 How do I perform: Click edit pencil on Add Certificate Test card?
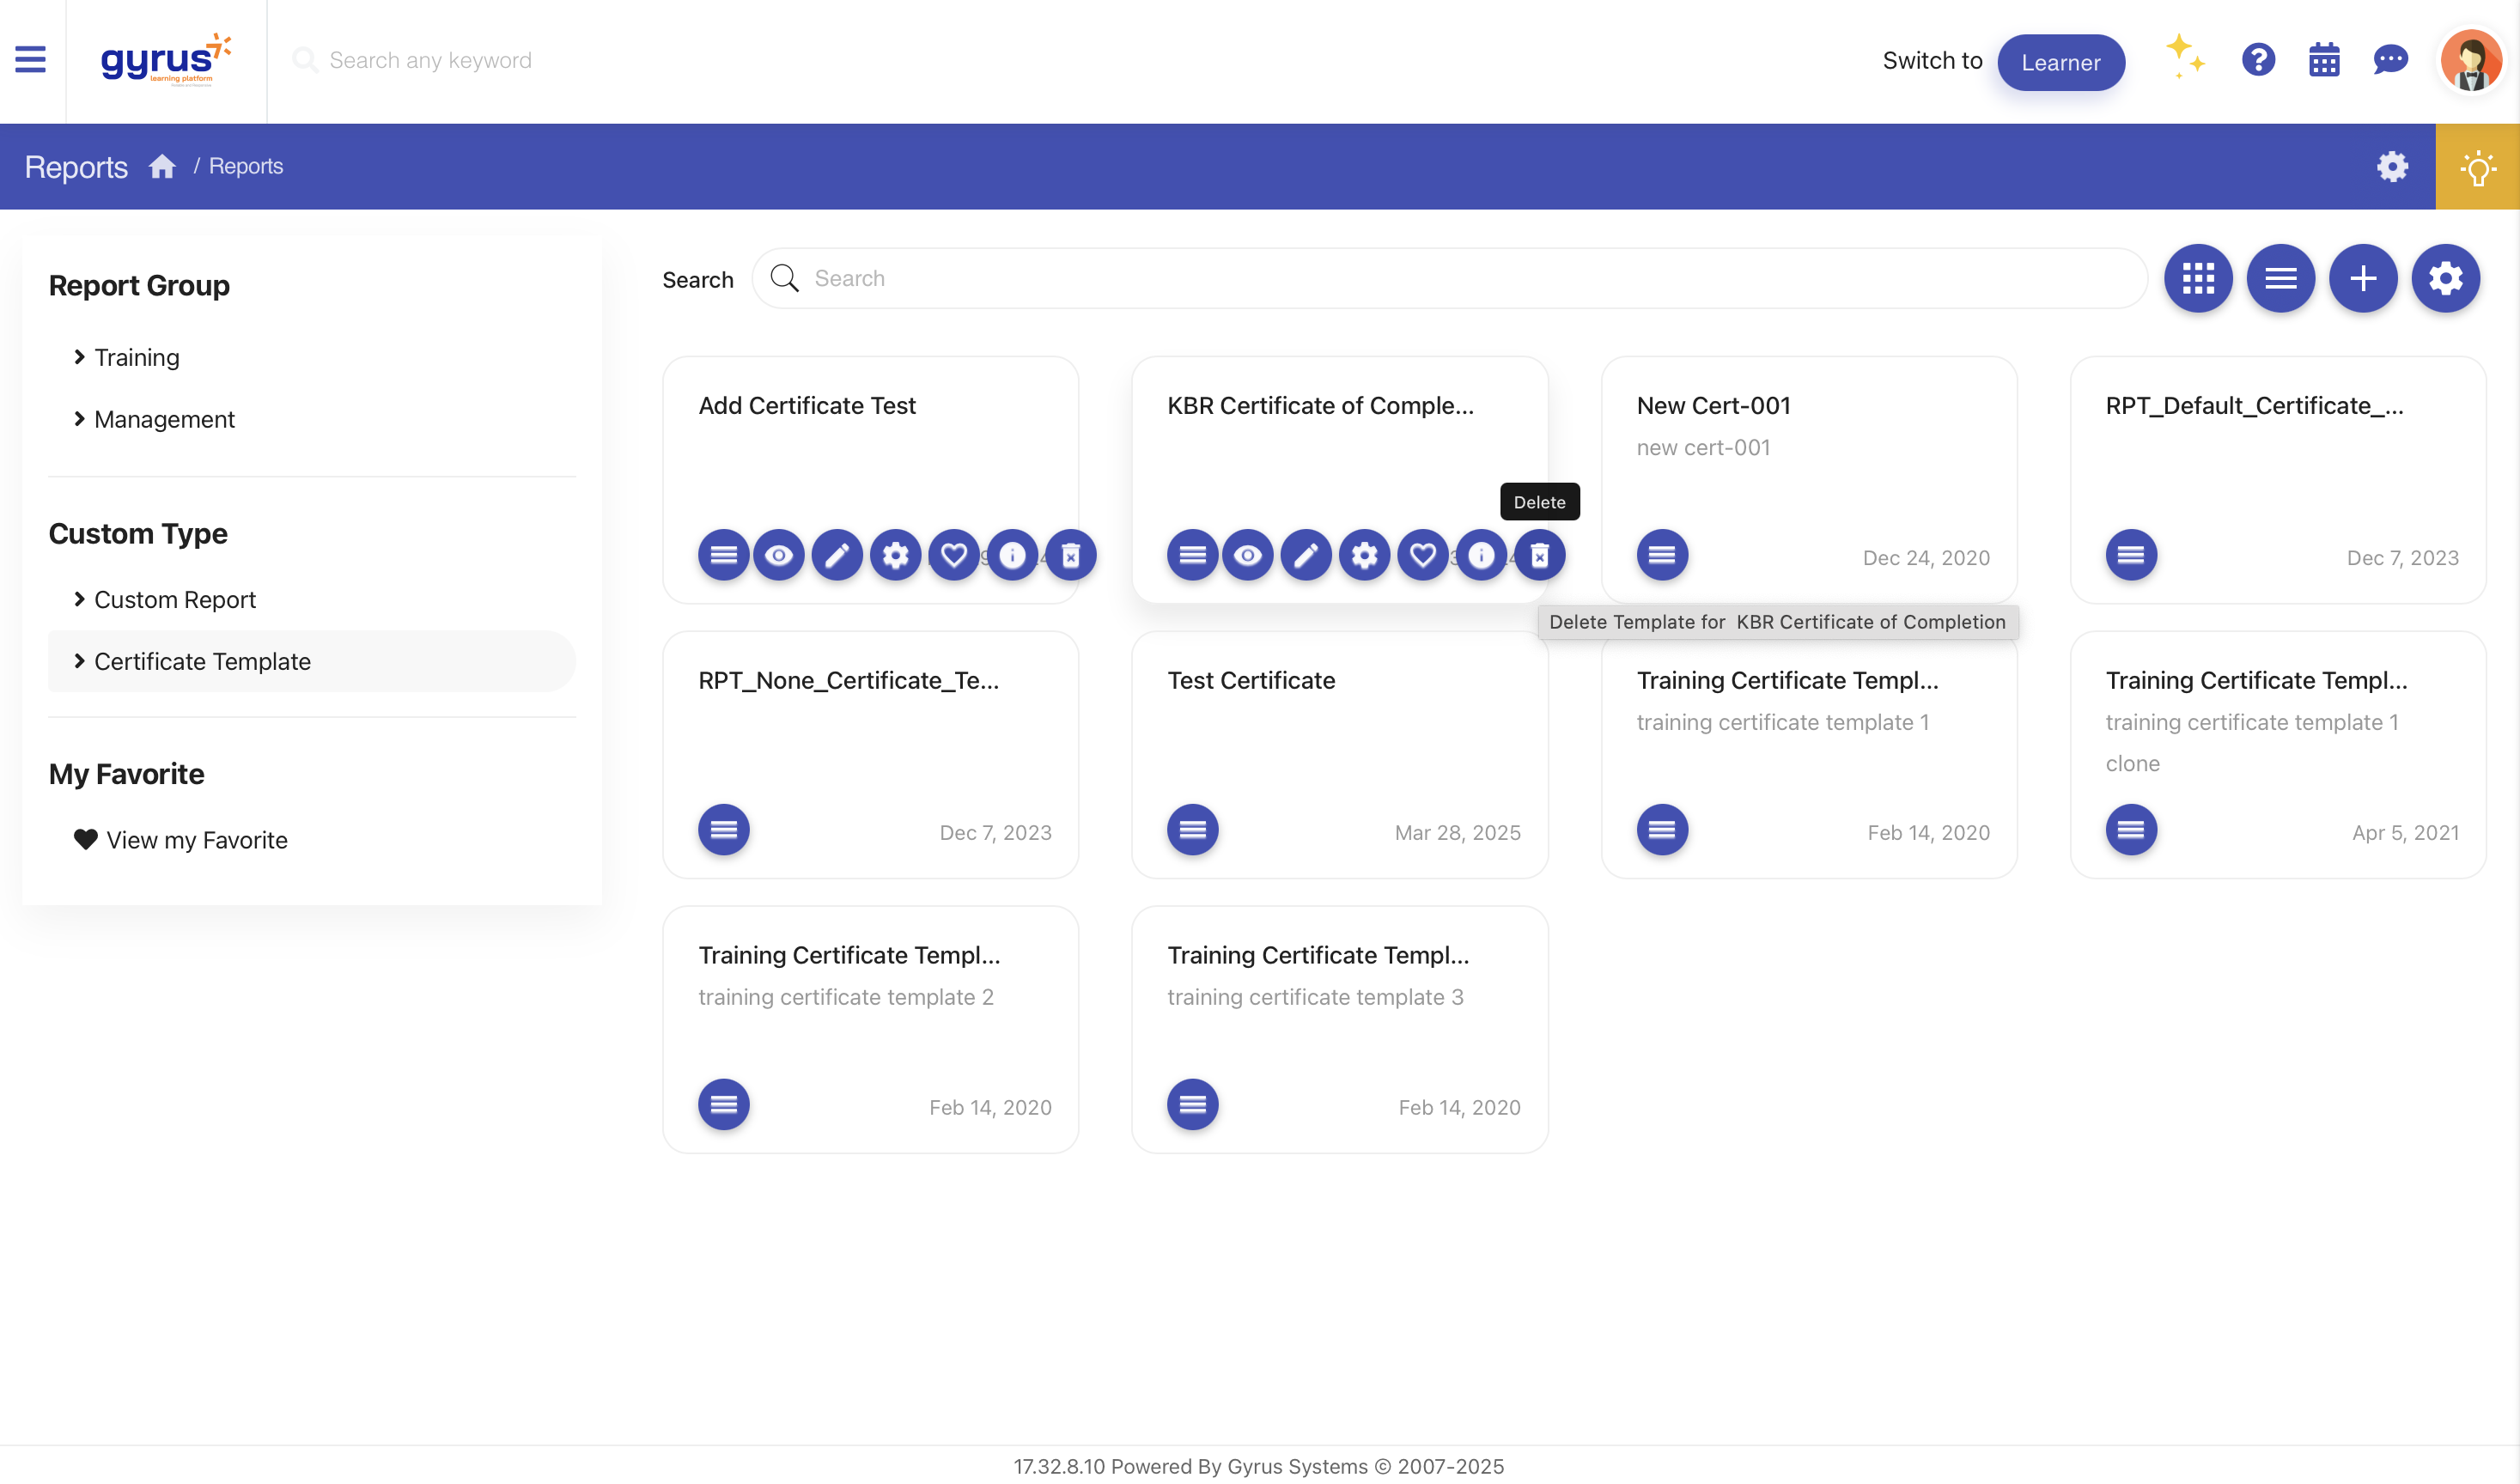coord(837,555)
